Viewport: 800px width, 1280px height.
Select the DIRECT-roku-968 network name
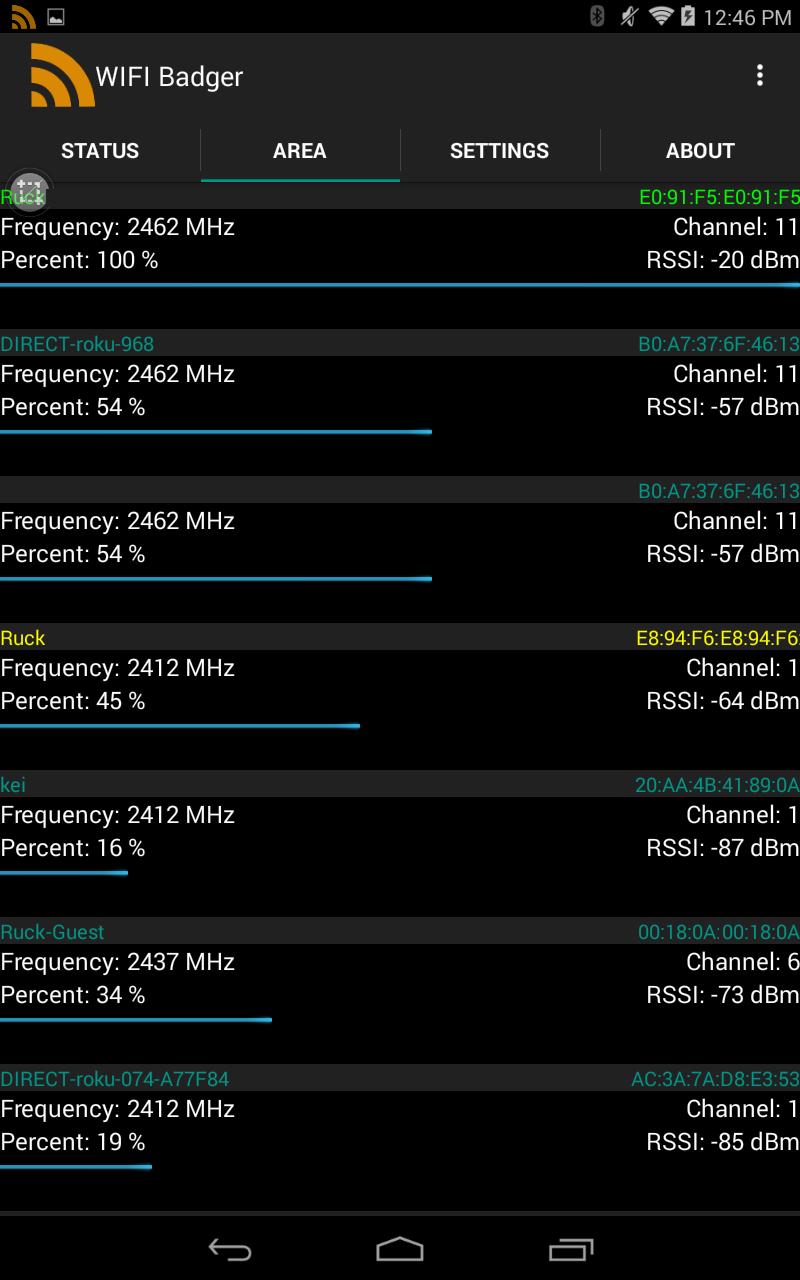click(x=77, y=344)
